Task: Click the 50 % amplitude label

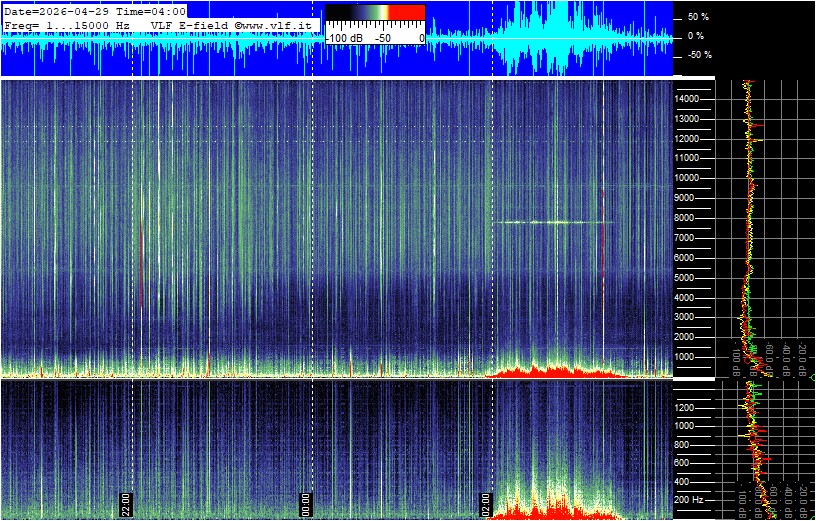Action: coord(697,17)
